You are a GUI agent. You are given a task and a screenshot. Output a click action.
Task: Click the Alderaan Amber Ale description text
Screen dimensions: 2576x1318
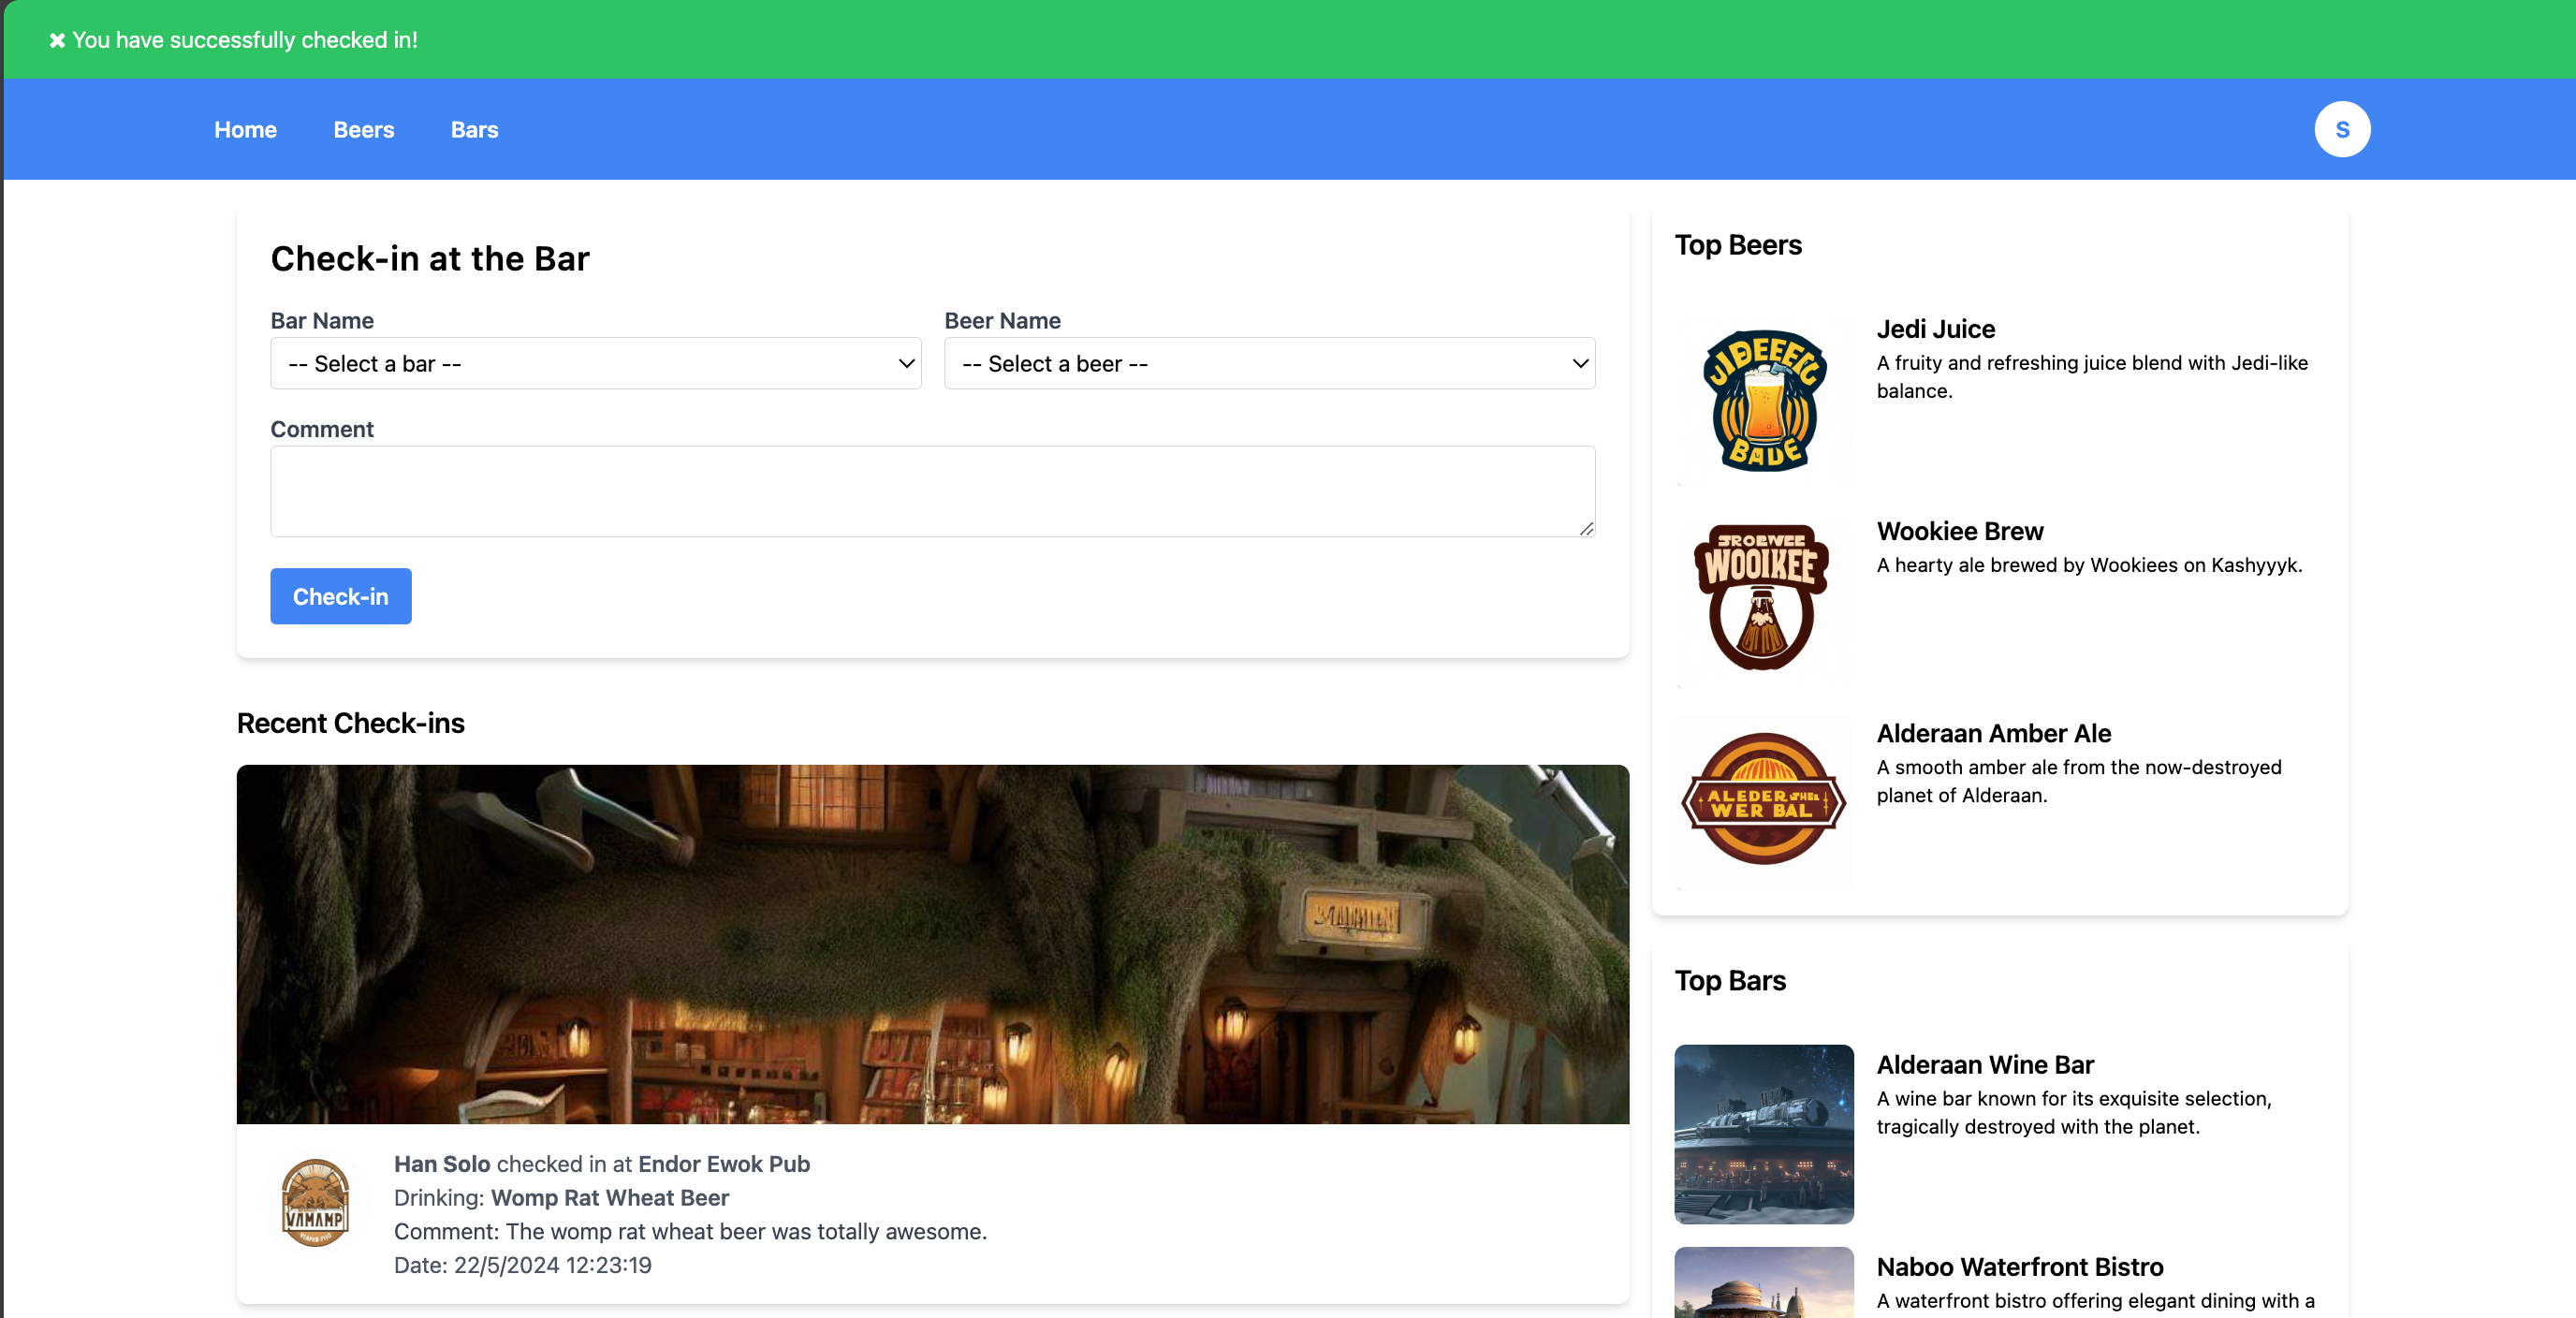(x=2079, y=781)
